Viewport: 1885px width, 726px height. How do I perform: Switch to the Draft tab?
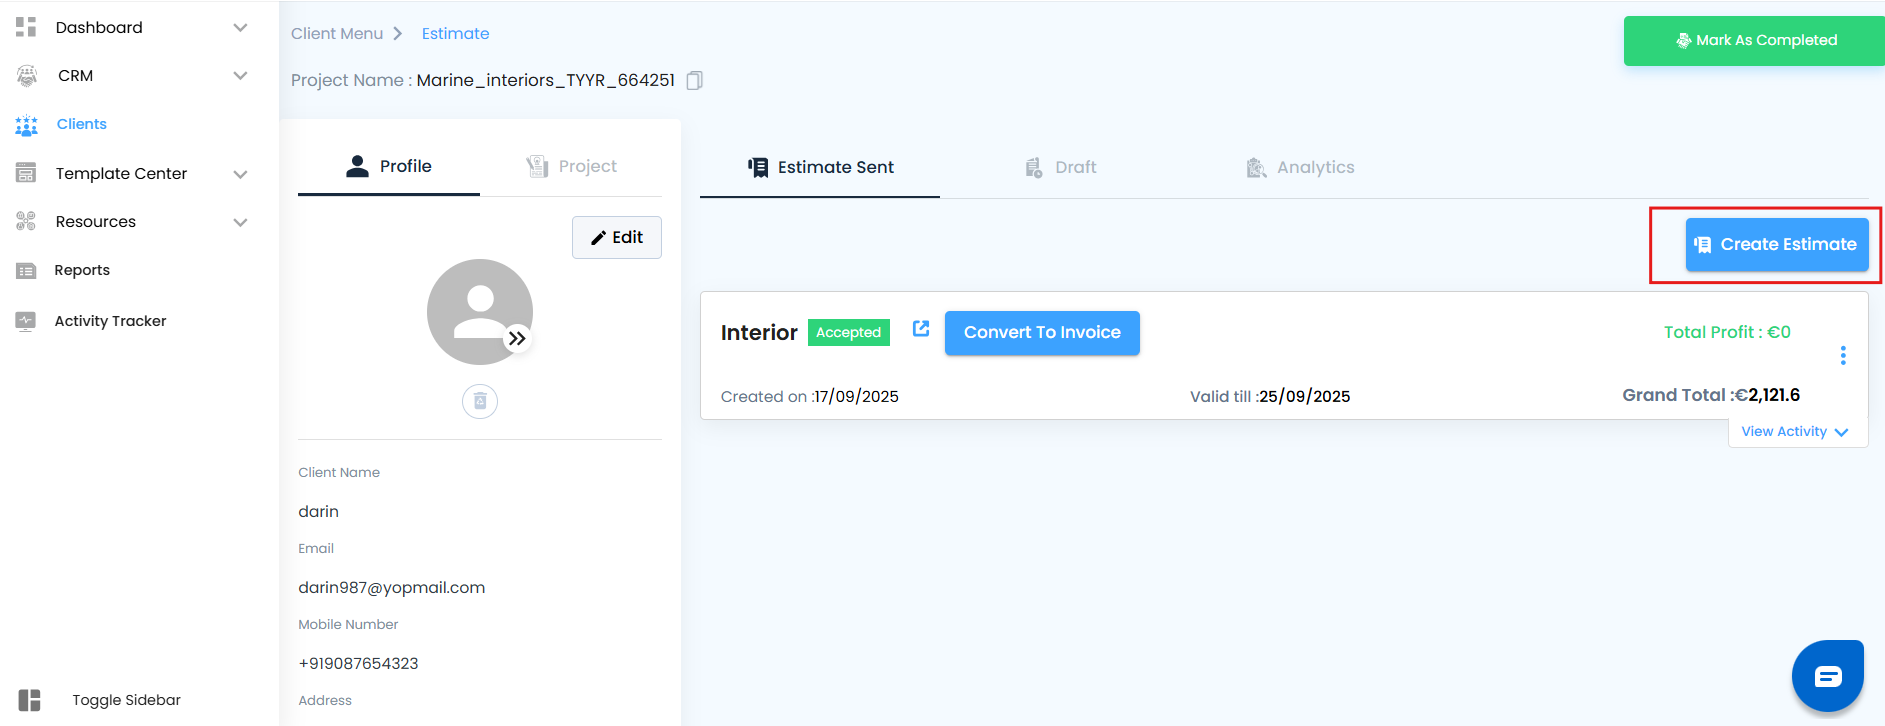click(1062, 167)
